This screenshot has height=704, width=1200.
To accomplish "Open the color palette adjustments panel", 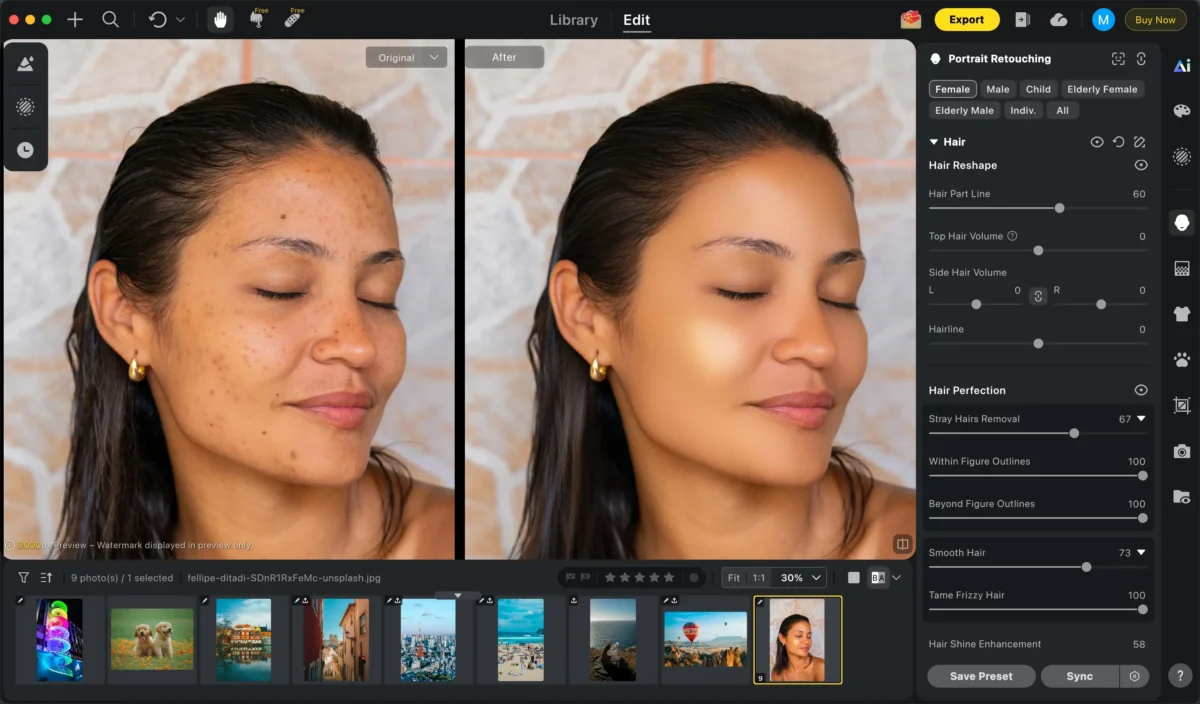I will pos(1181,111).
